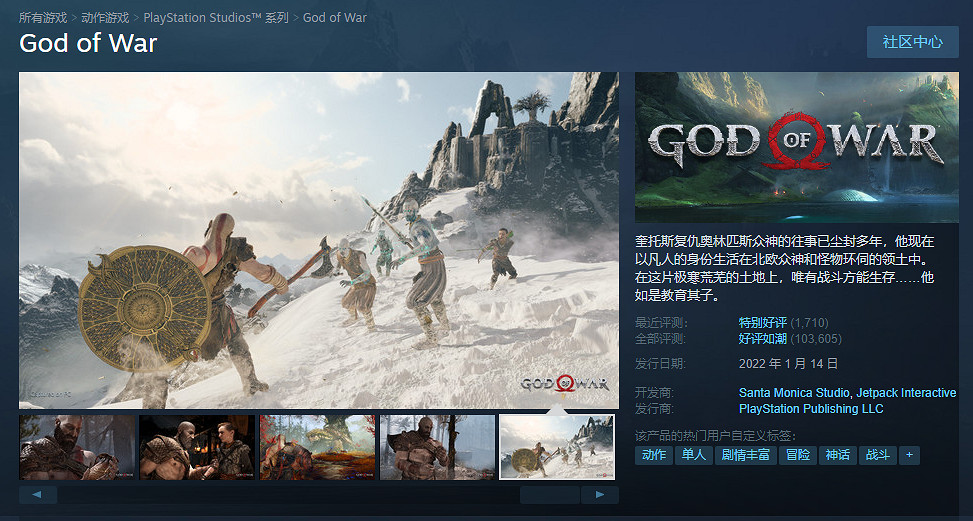The image size is (973, 521).
Task: Select the 动作 tag
Action: [654, 455]
